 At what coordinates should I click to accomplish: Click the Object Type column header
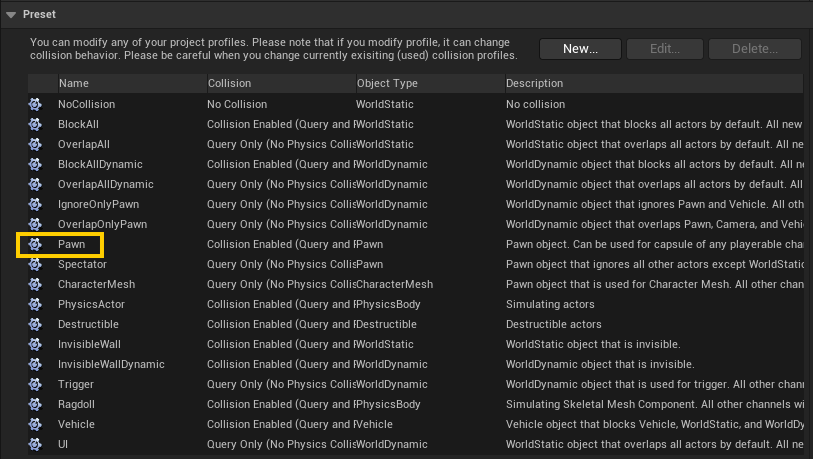387,83
